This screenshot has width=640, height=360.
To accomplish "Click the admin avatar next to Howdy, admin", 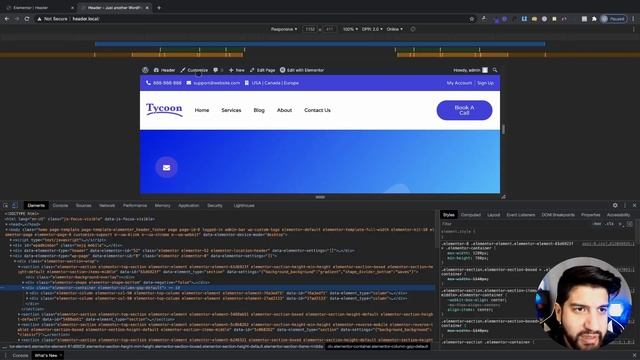I will [x=485, y=70].
